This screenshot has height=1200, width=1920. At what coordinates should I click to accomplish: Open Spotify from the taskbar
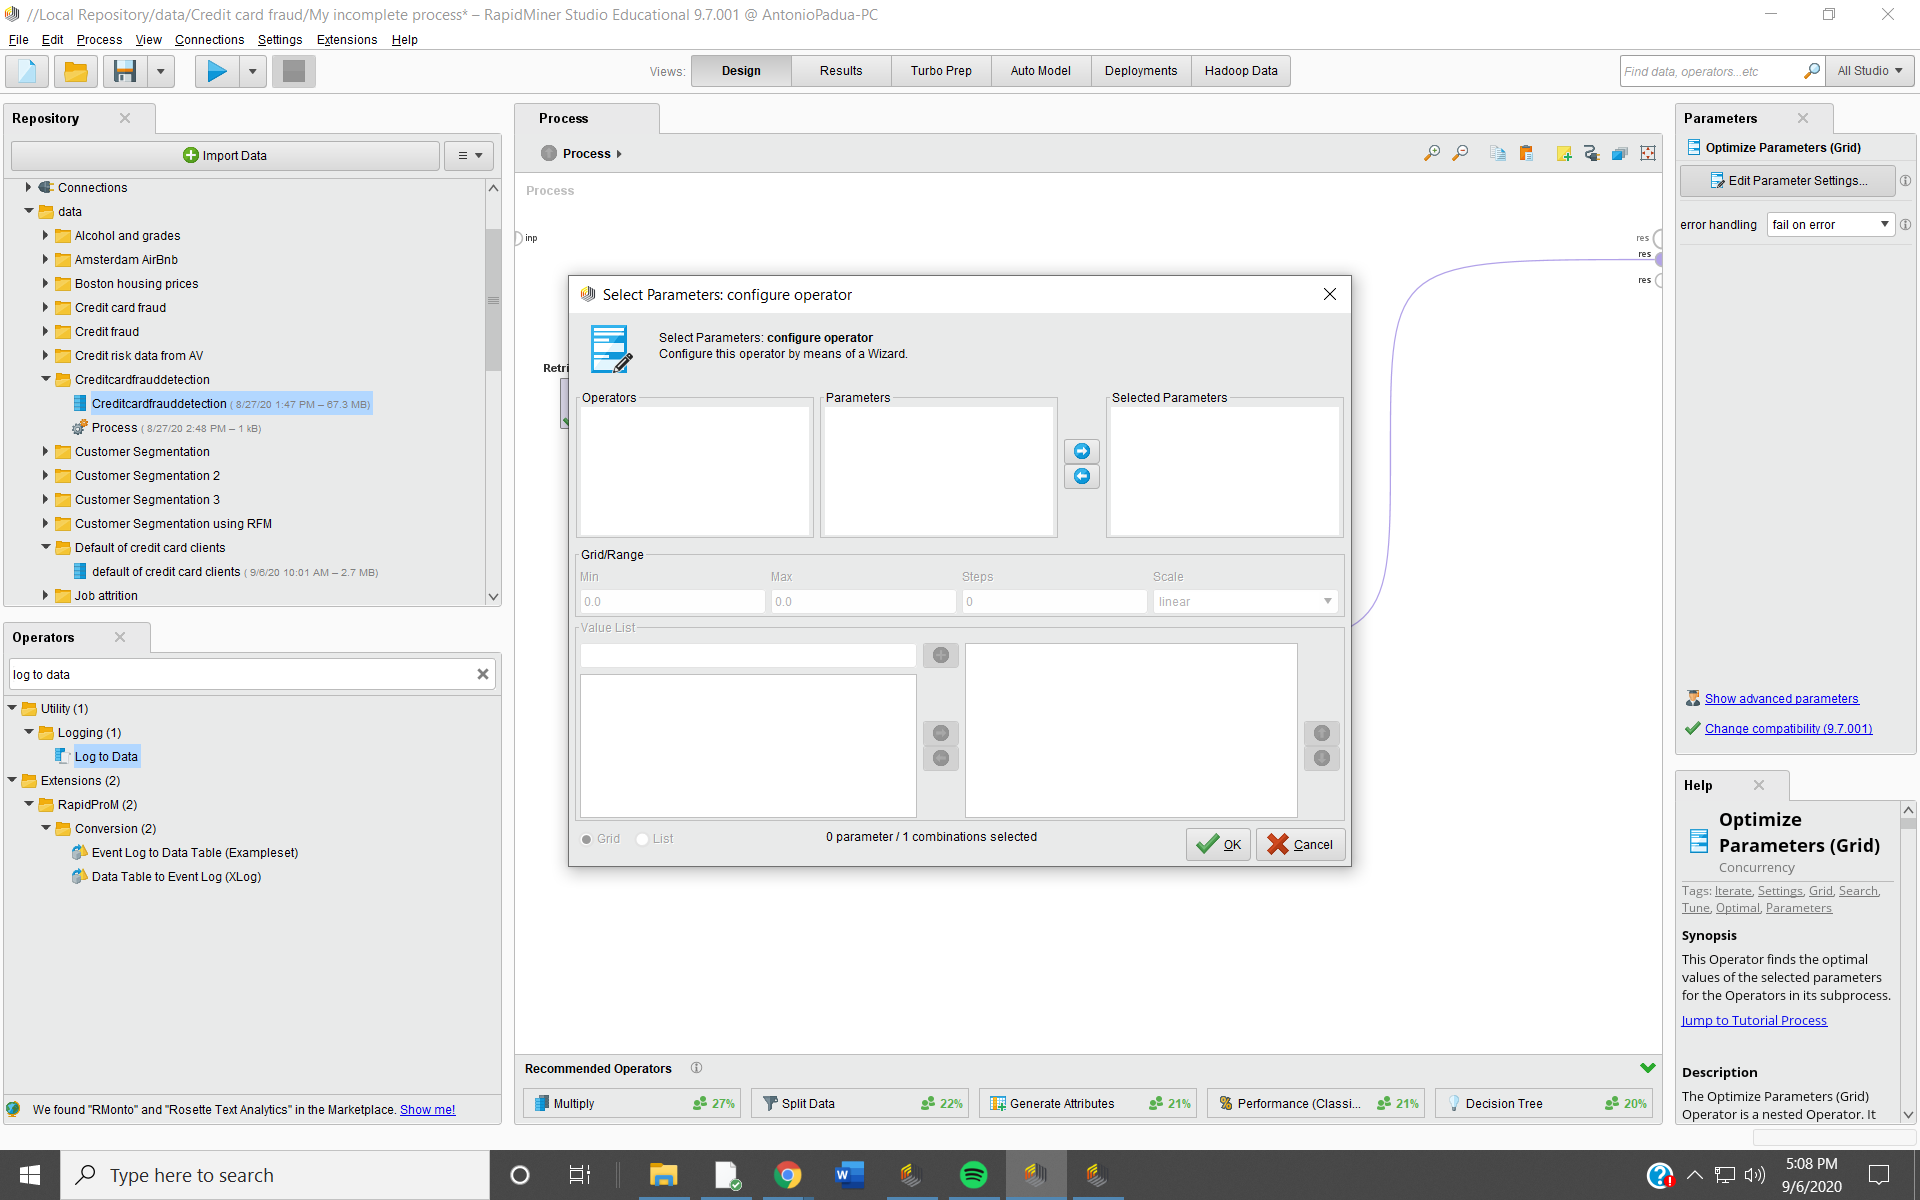[x=973, y=1175]
